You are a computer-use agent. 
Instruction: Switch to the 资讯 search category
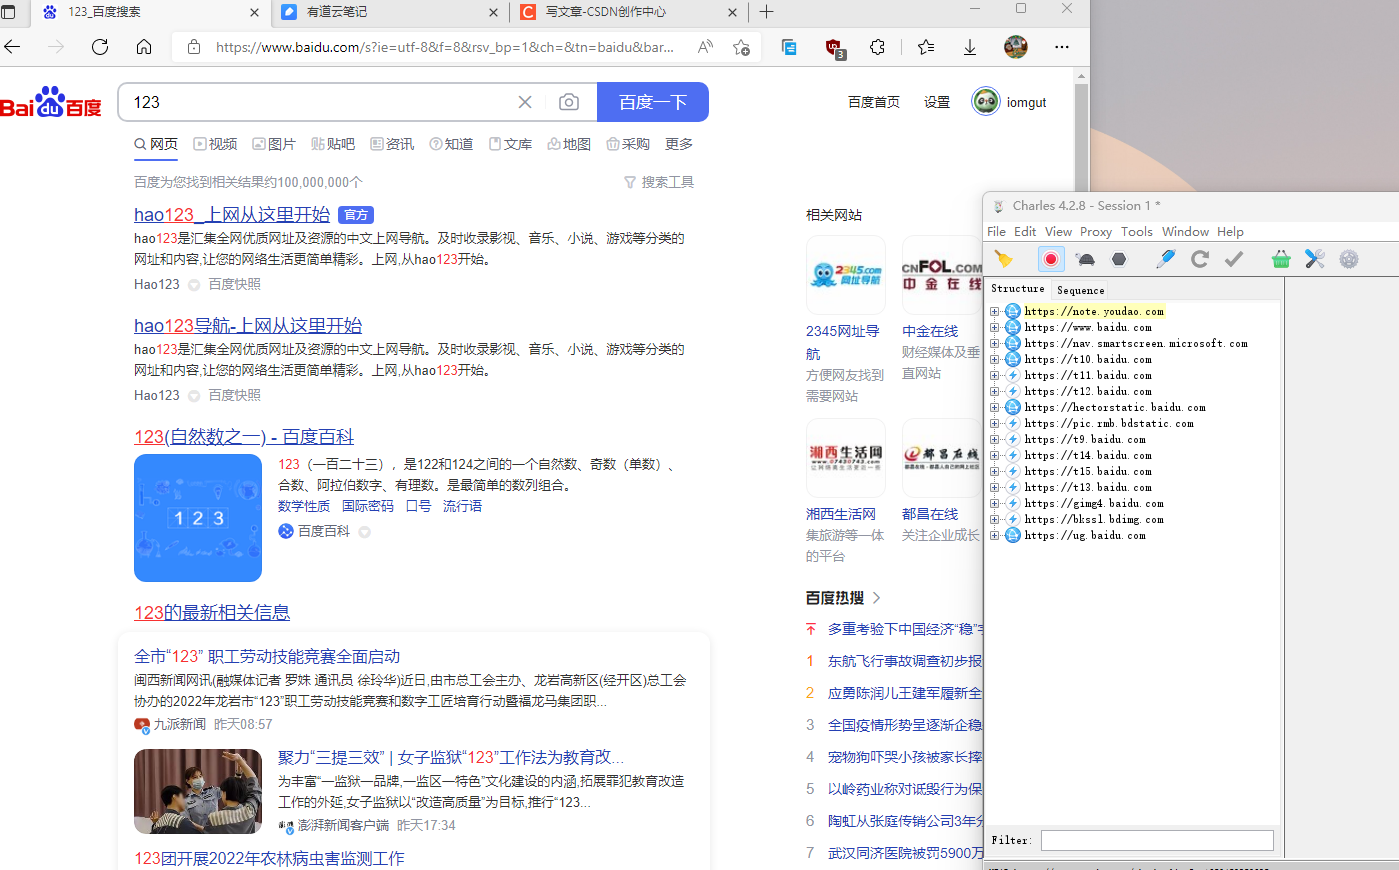(x=392, y=144)
